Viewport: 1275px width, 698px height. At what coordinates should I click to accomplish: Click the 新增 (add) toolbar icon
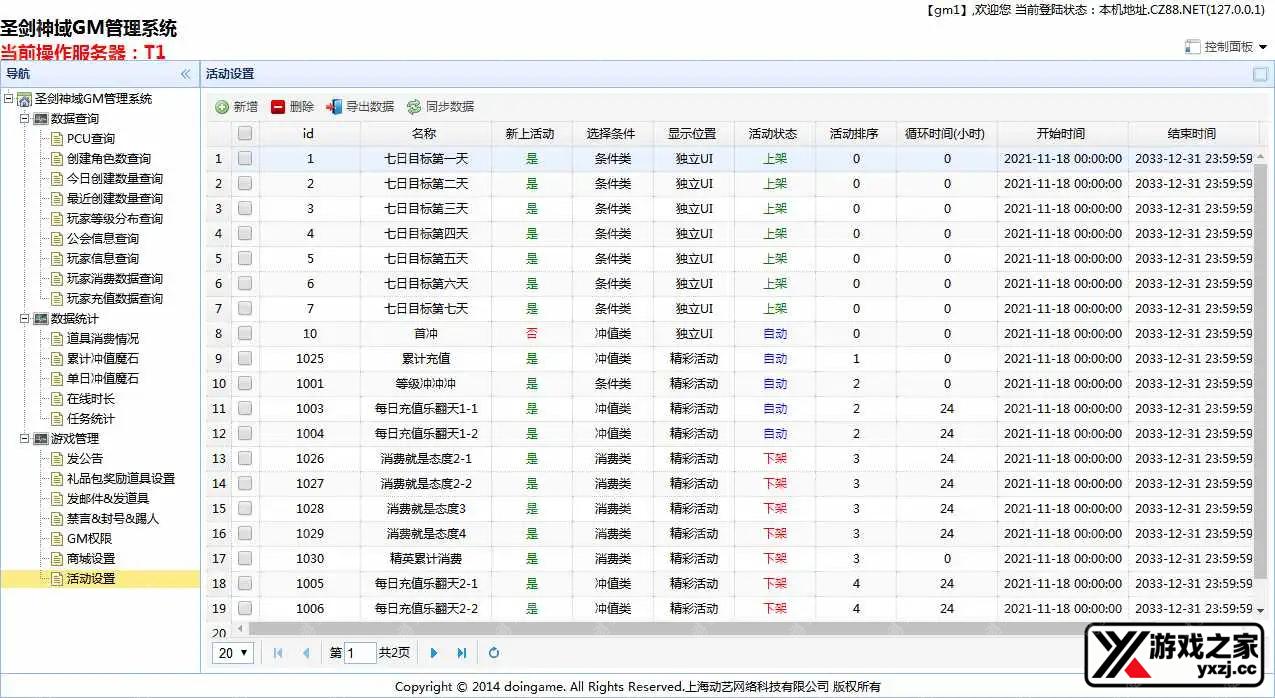tap(222, 107)
